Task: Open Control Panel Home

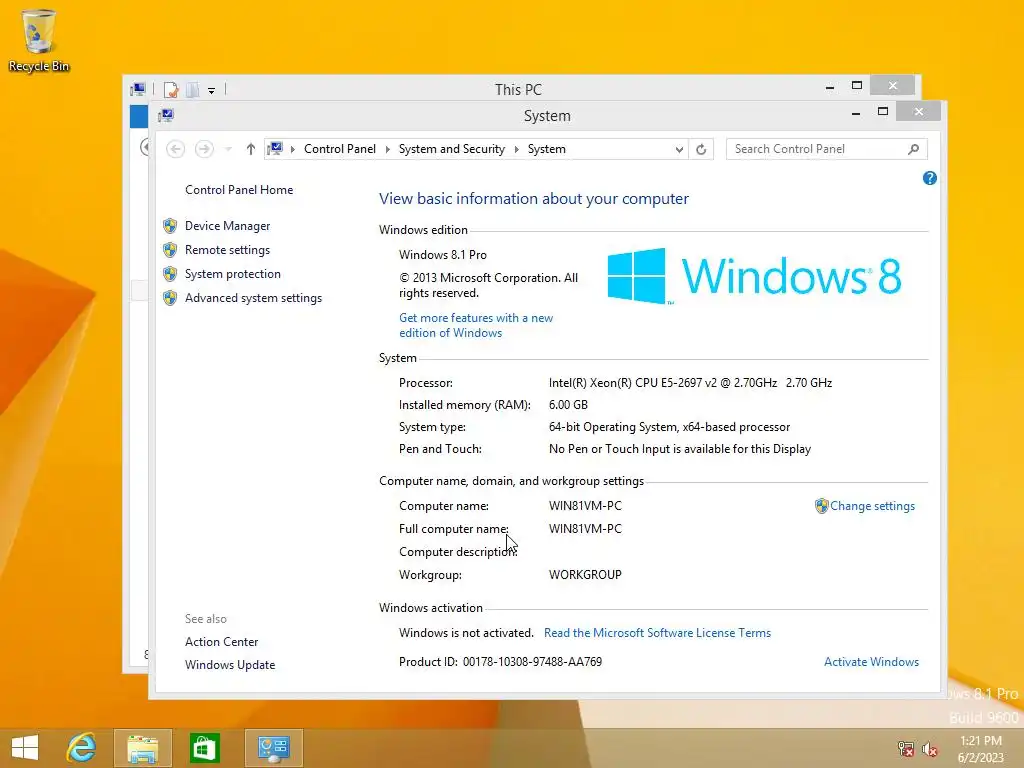Action: [239, 190]
